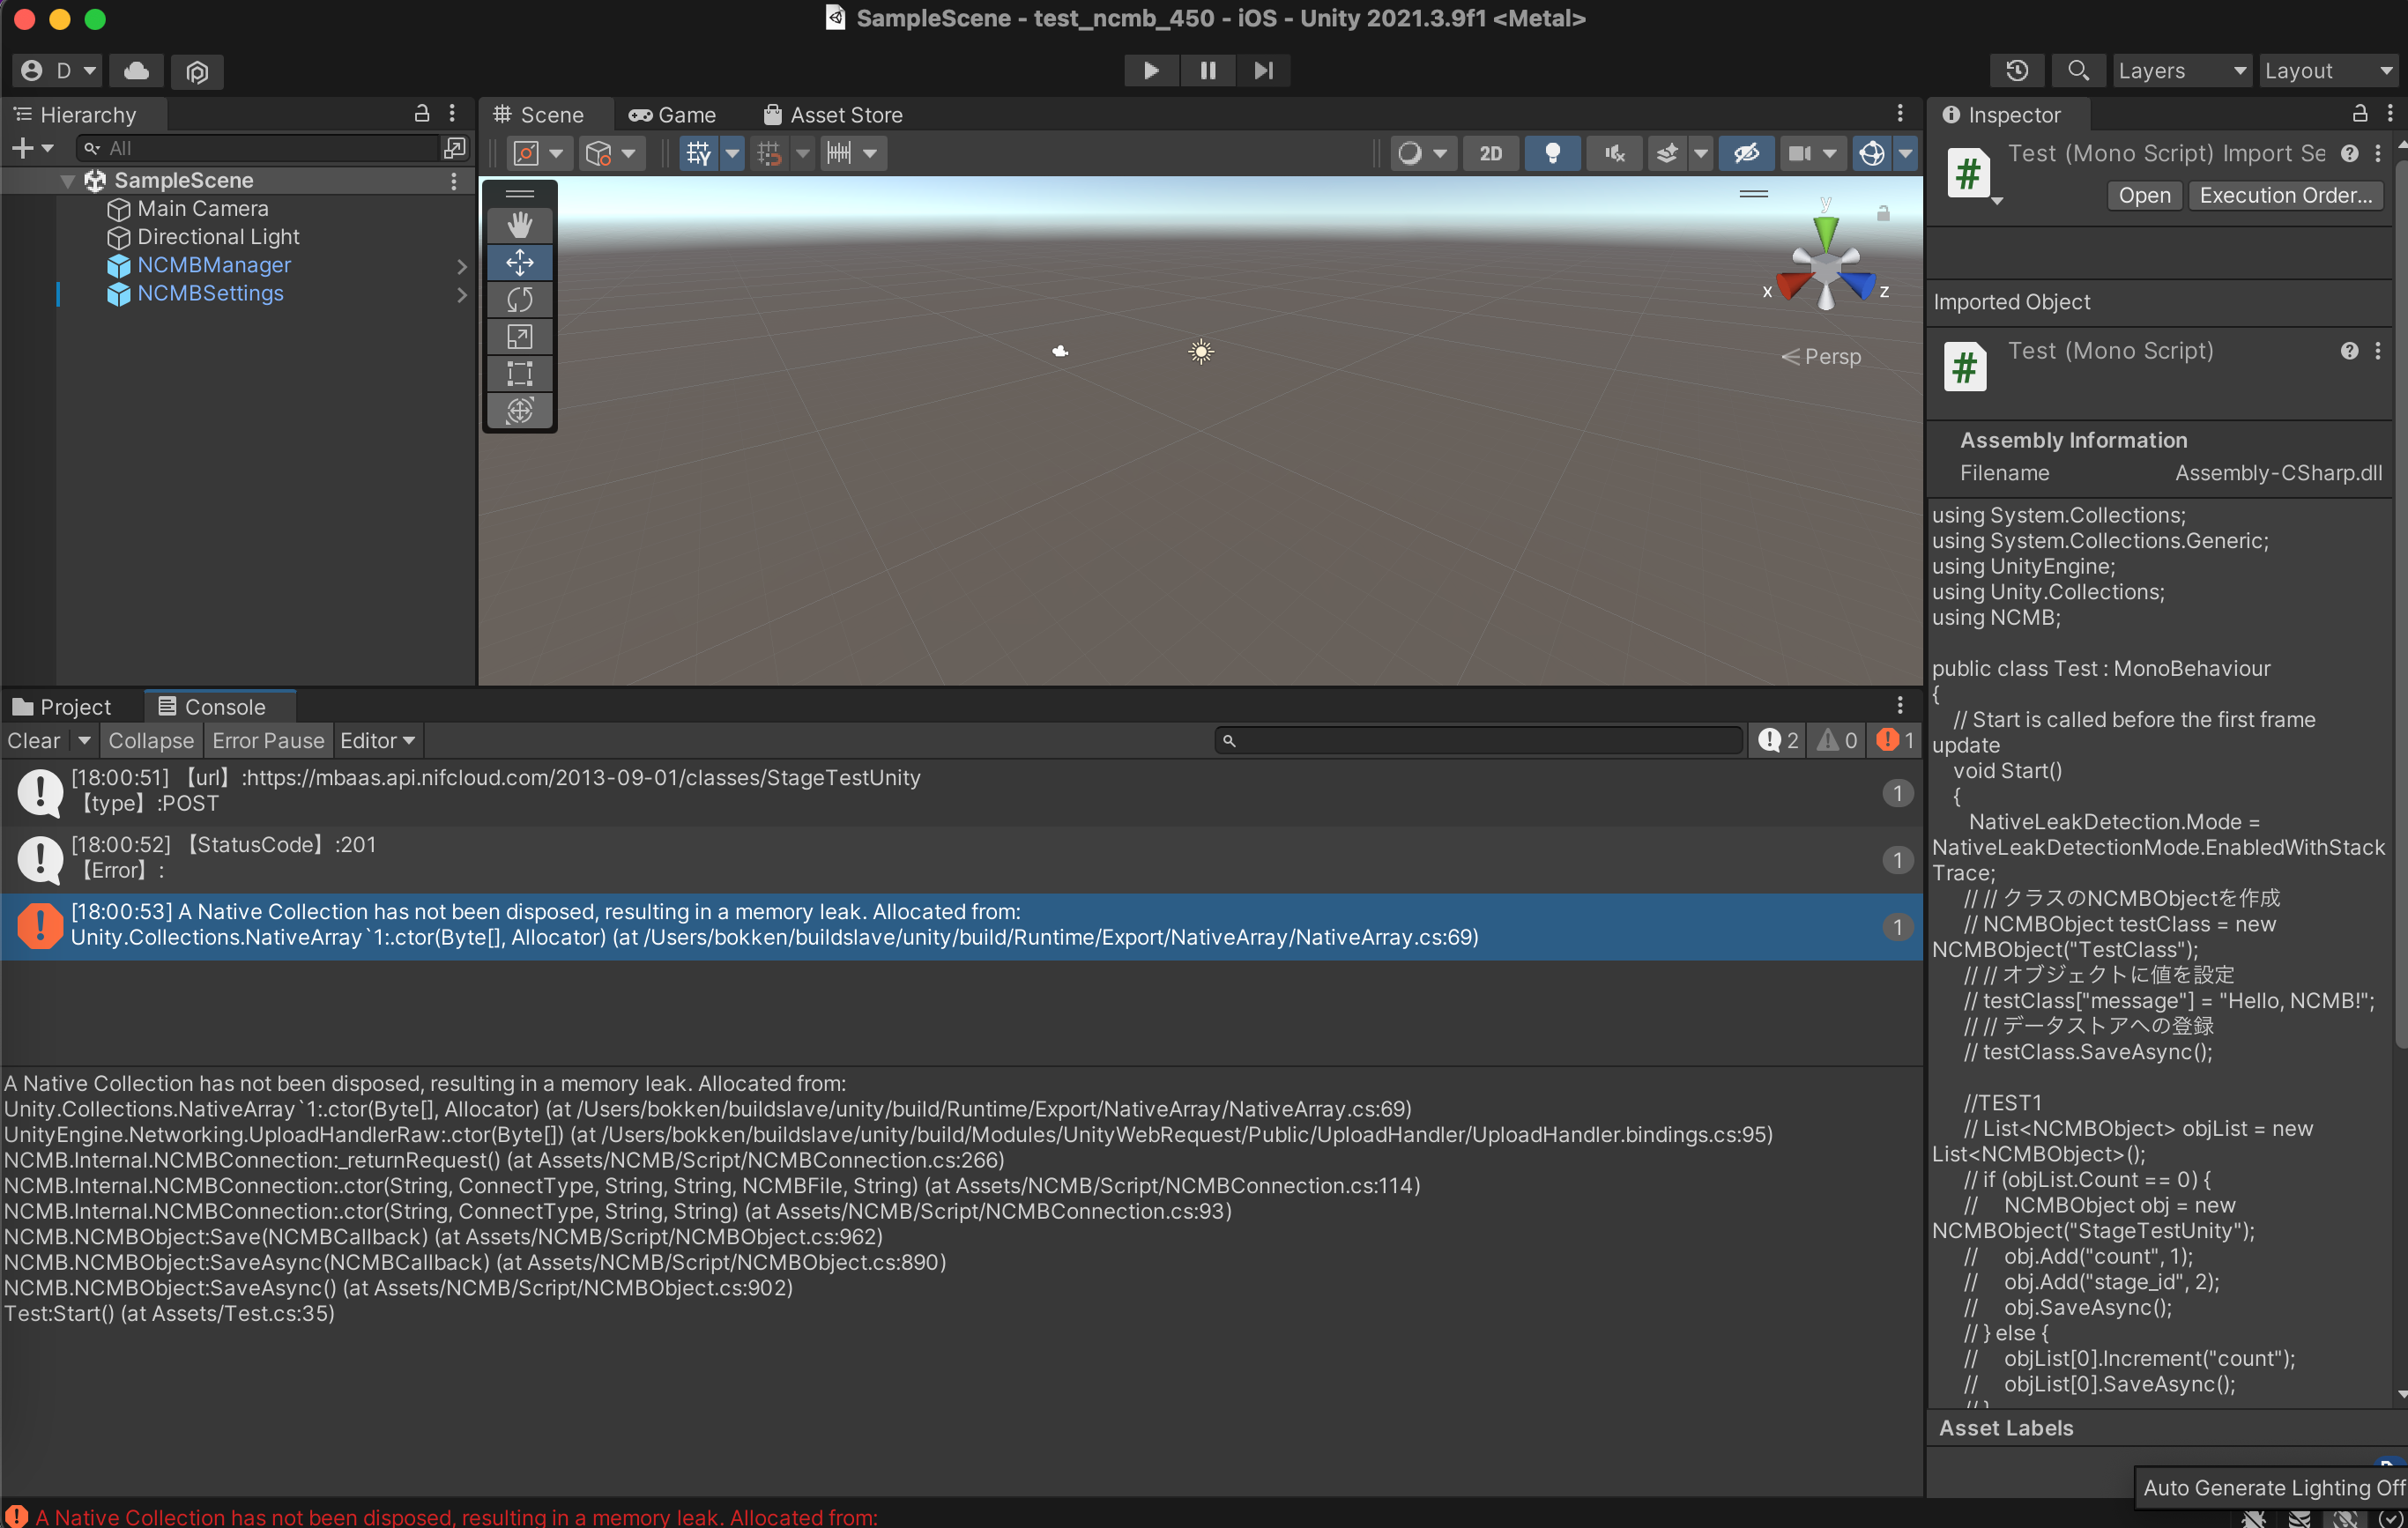Viewport: 2408px width, 1528px height.
Task: Mute scene audio in the Scene view toolbar
Action: point(1614,153)
